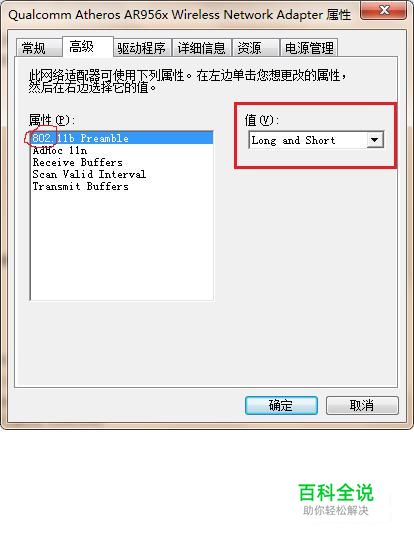Confirm with the 确定 button

pyautogui.click(x=281, y=405)
